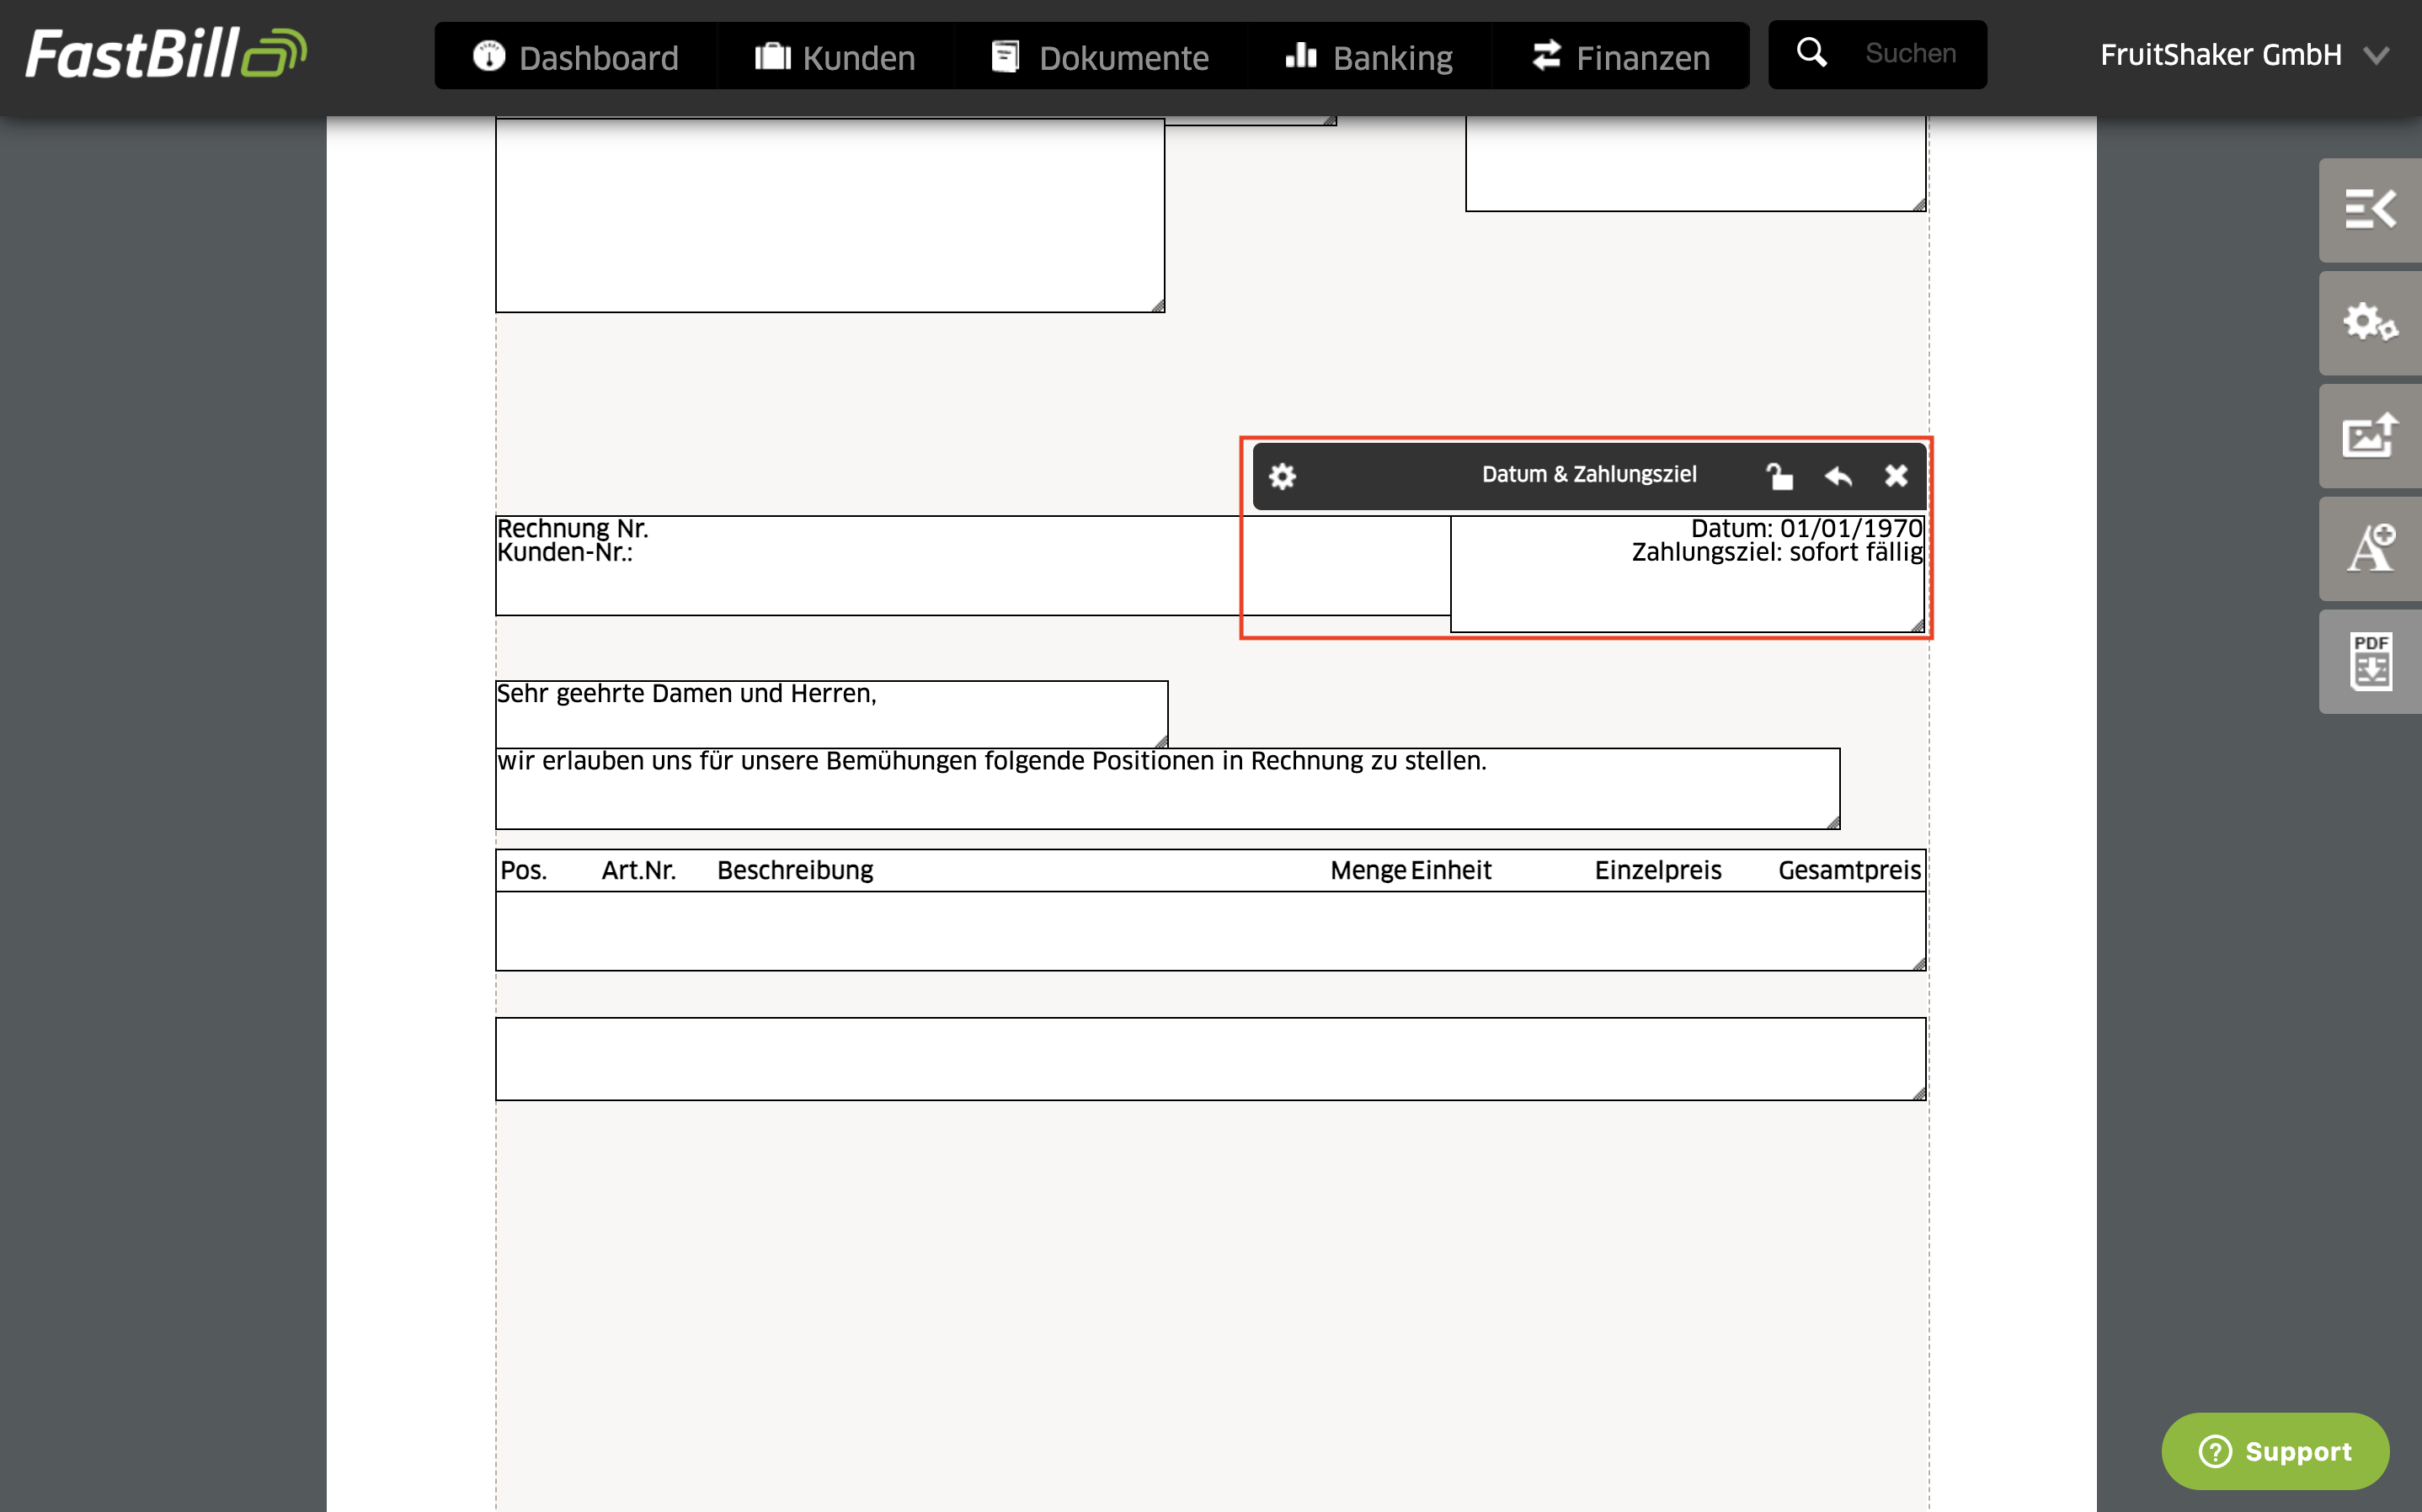Open the Kunden menu
The image size is (2422, 1512).
[x=835, y=57]
